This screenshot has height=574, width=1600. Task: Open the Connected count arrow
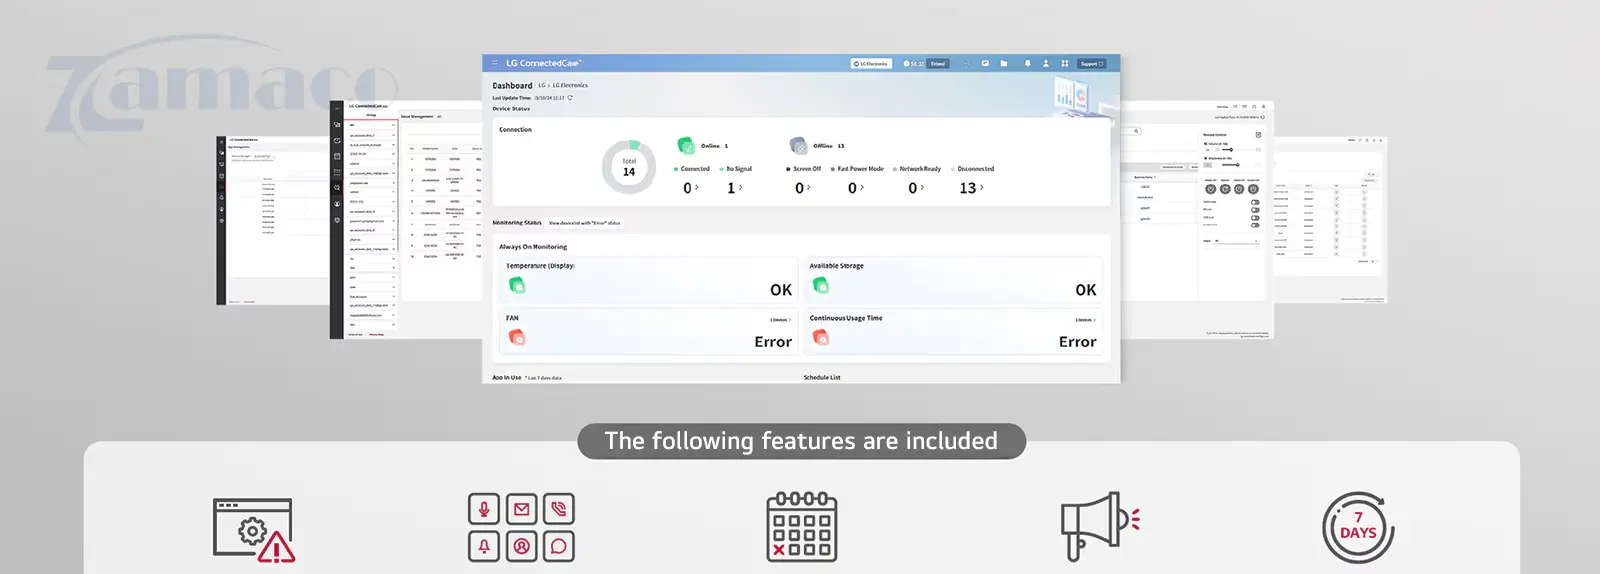[697, 187]
